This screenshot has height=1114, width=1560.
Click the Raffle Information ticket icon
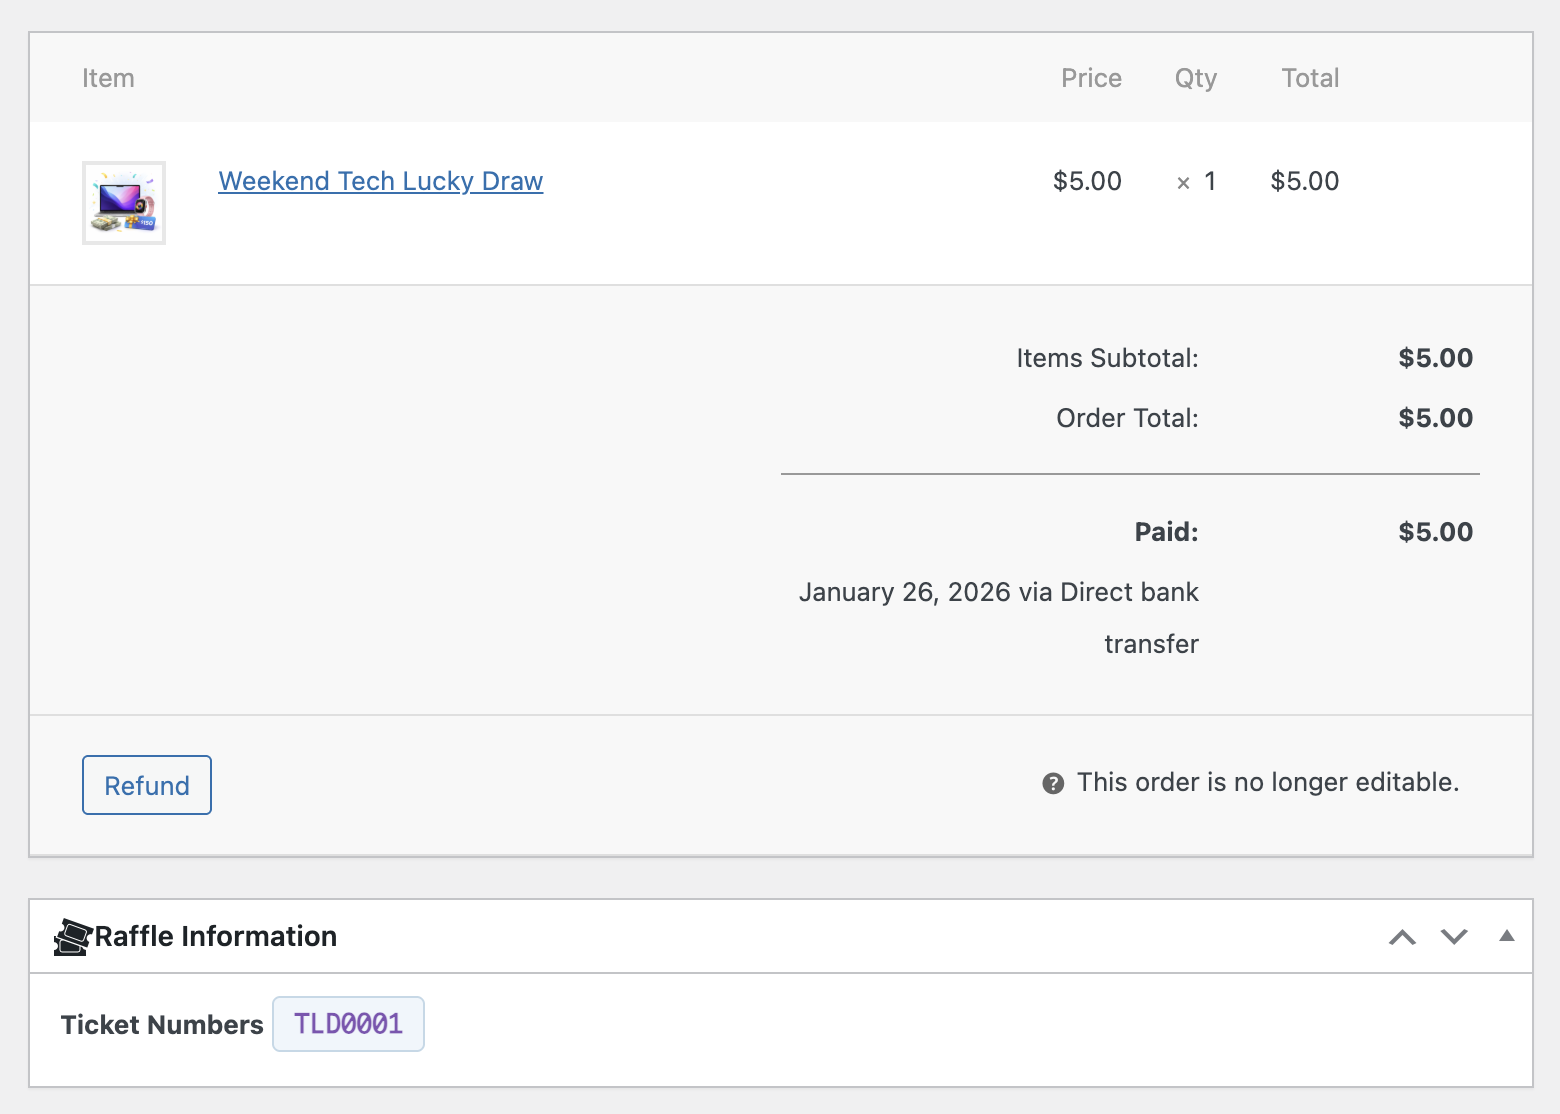pyautogui.click(x=72, y=937)
